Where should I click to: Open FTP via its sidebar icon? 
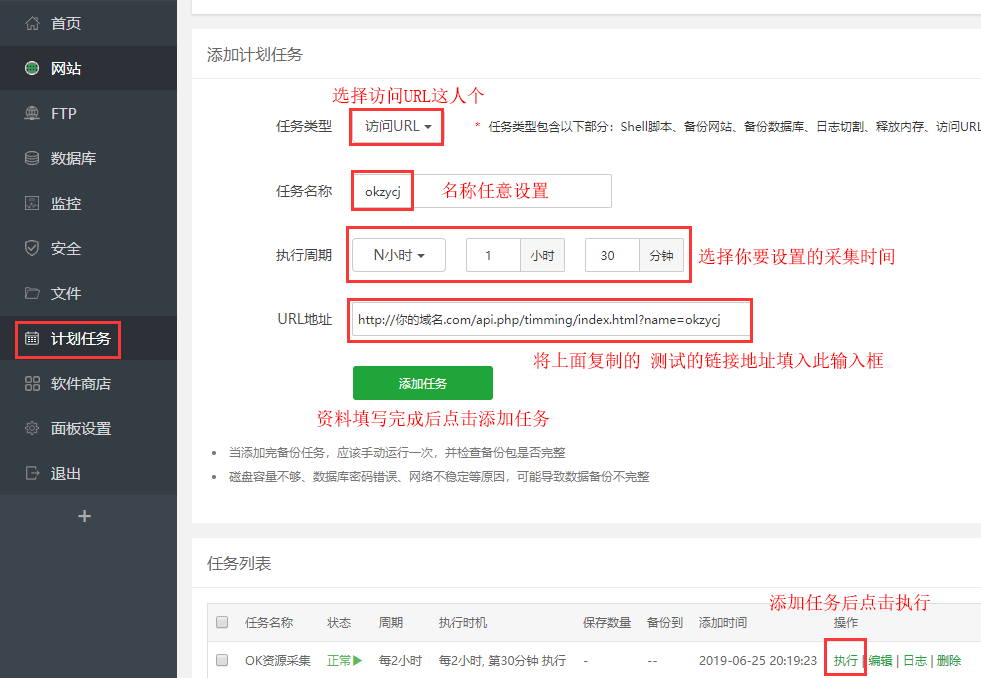32,113
